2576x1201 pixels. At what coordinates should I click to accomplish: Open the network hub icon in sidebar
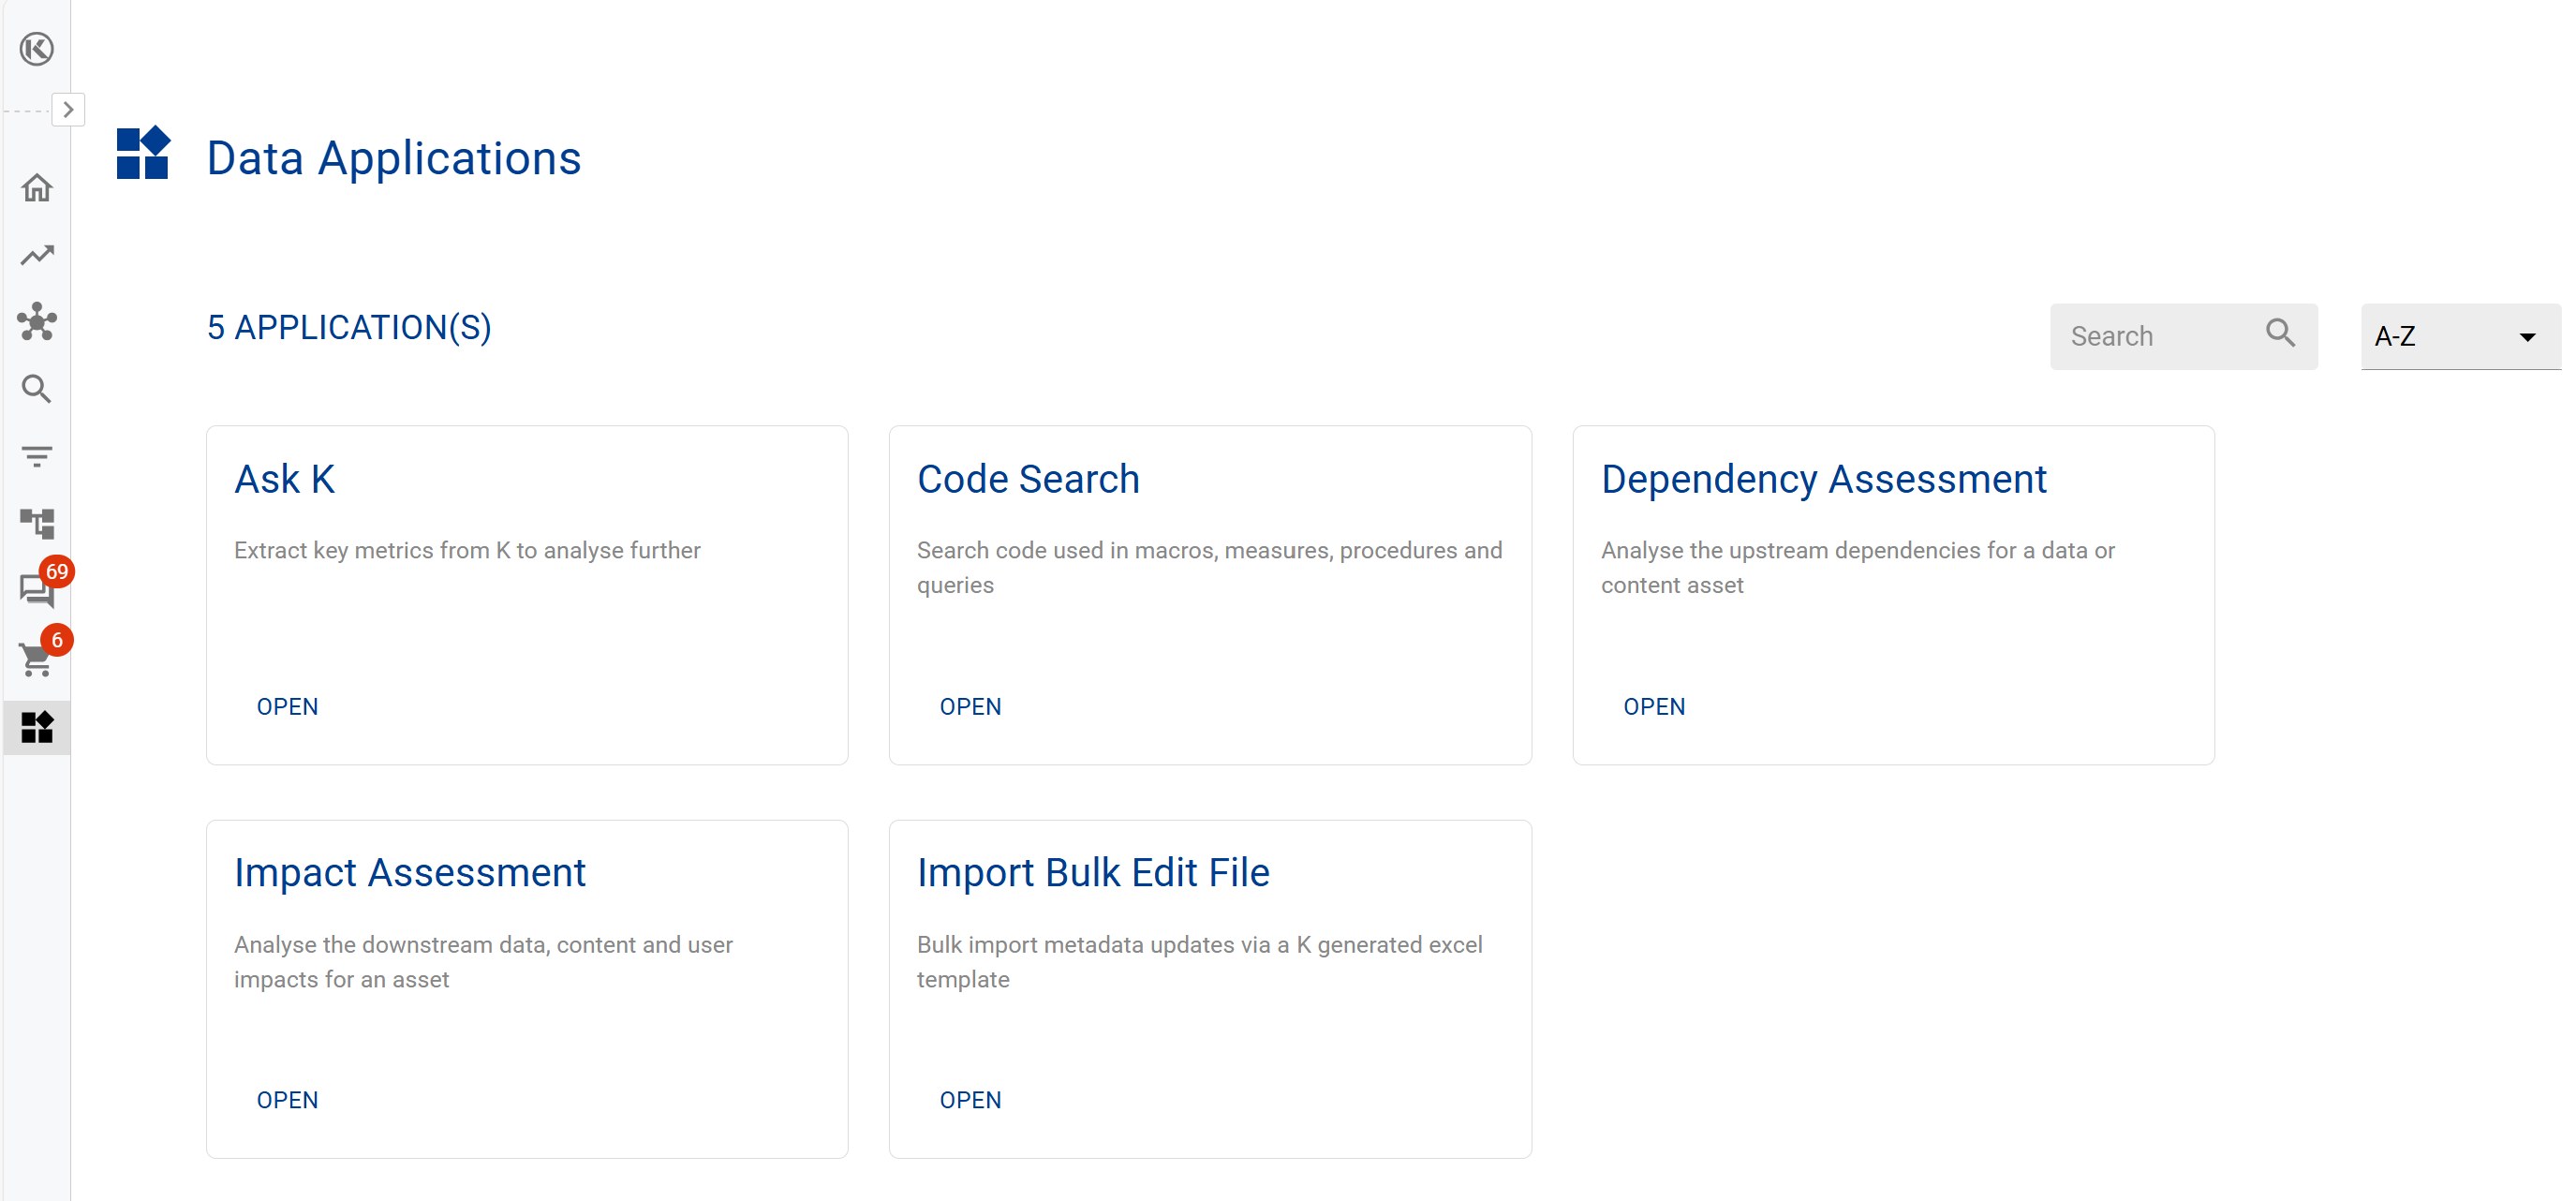point(37,322)
